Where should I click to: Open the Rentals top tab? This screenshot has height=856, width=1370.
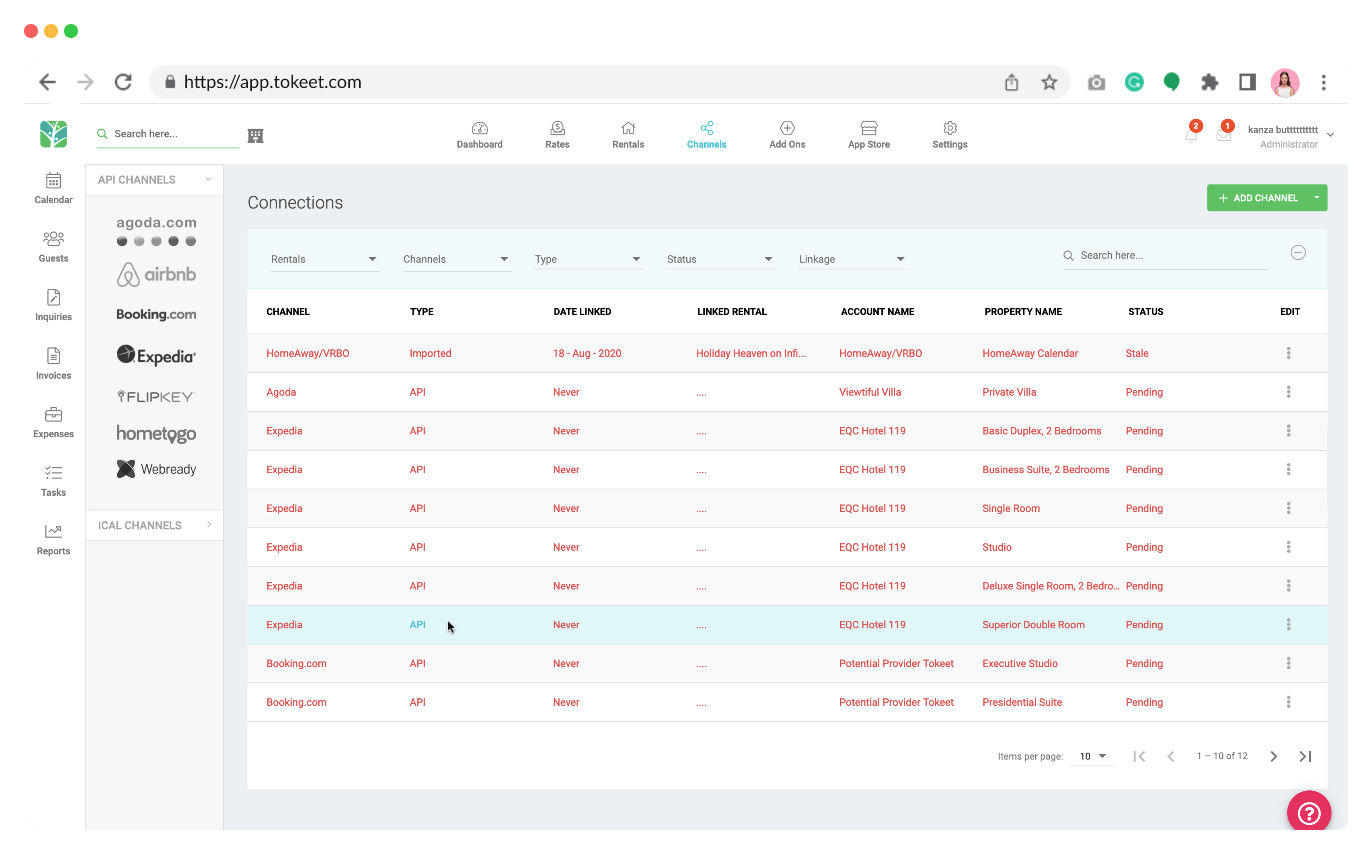coord(628,135)
